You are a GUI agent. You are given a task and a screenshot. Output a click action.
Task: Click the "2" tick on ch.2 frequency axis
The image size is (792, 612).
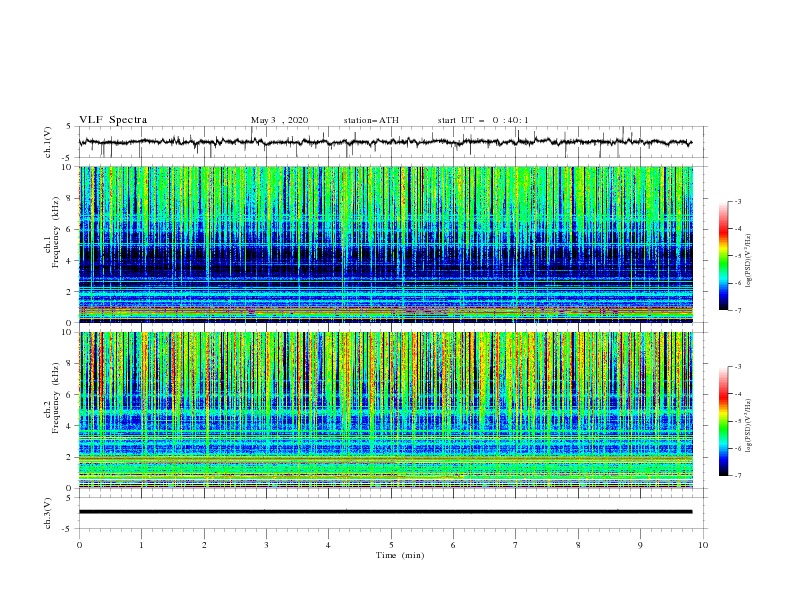[x=71, y=457]
